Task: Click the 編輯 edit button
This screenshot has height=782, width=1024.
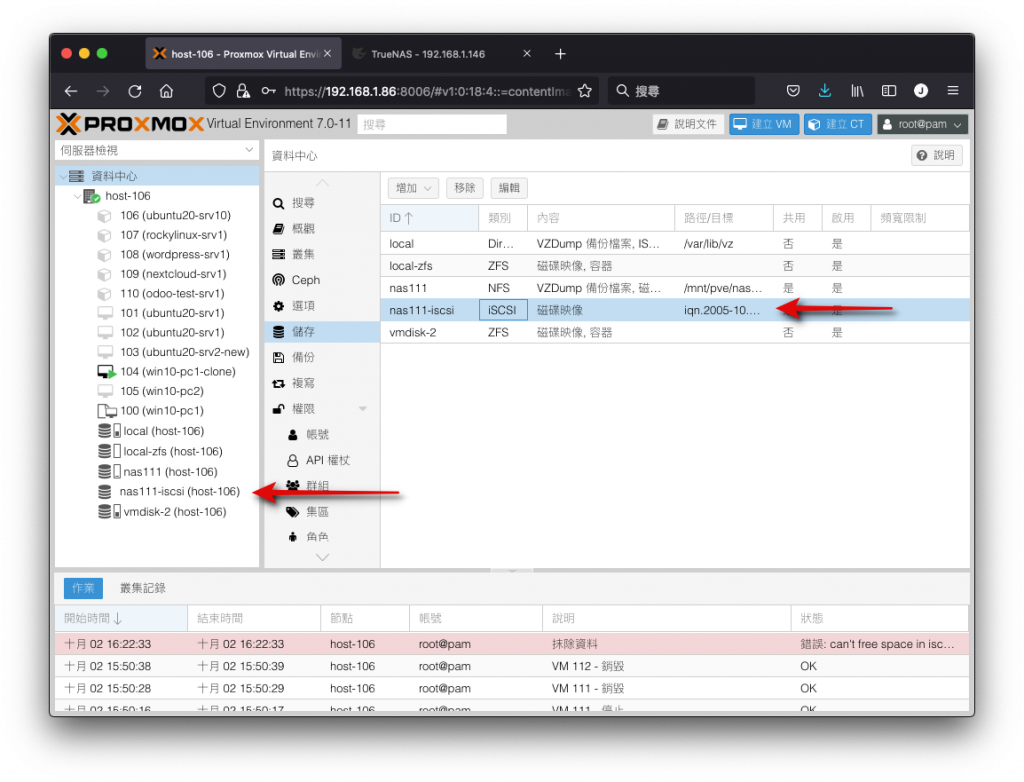Action: tap(509, 188)
